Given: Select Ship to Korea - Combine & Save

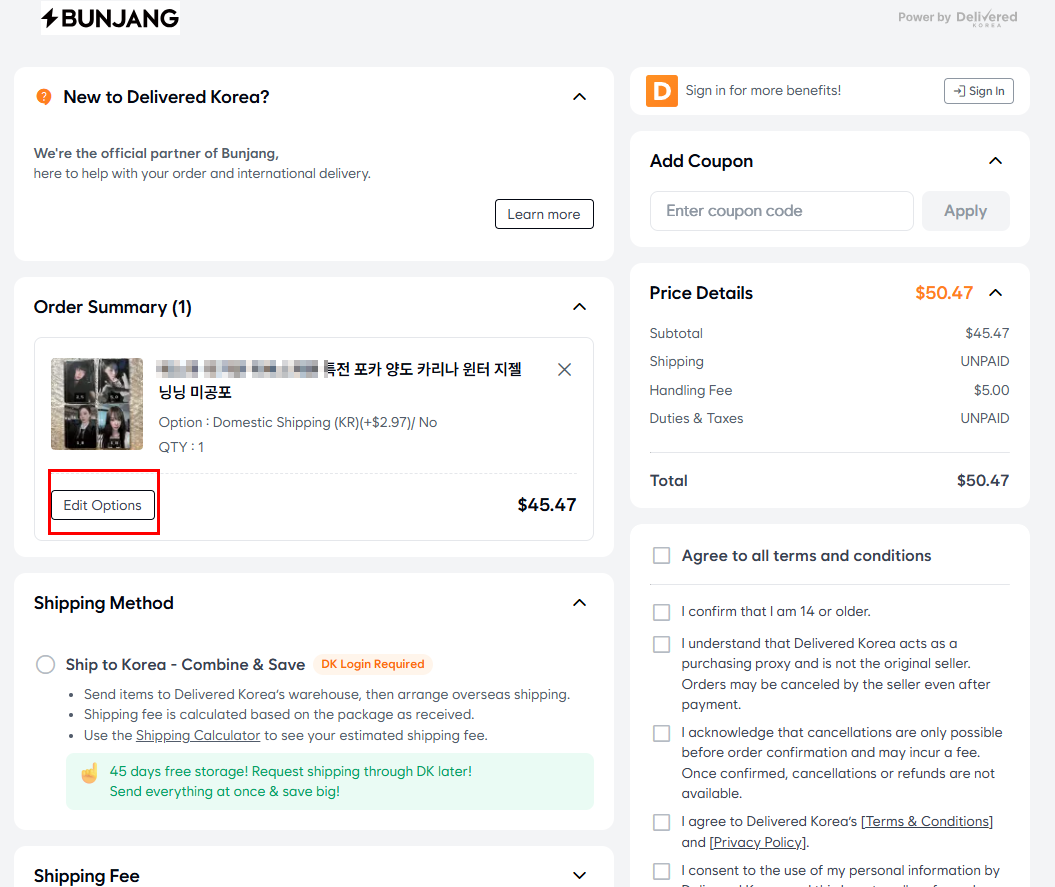Looking at the screenshot, I should click(46, 665).
